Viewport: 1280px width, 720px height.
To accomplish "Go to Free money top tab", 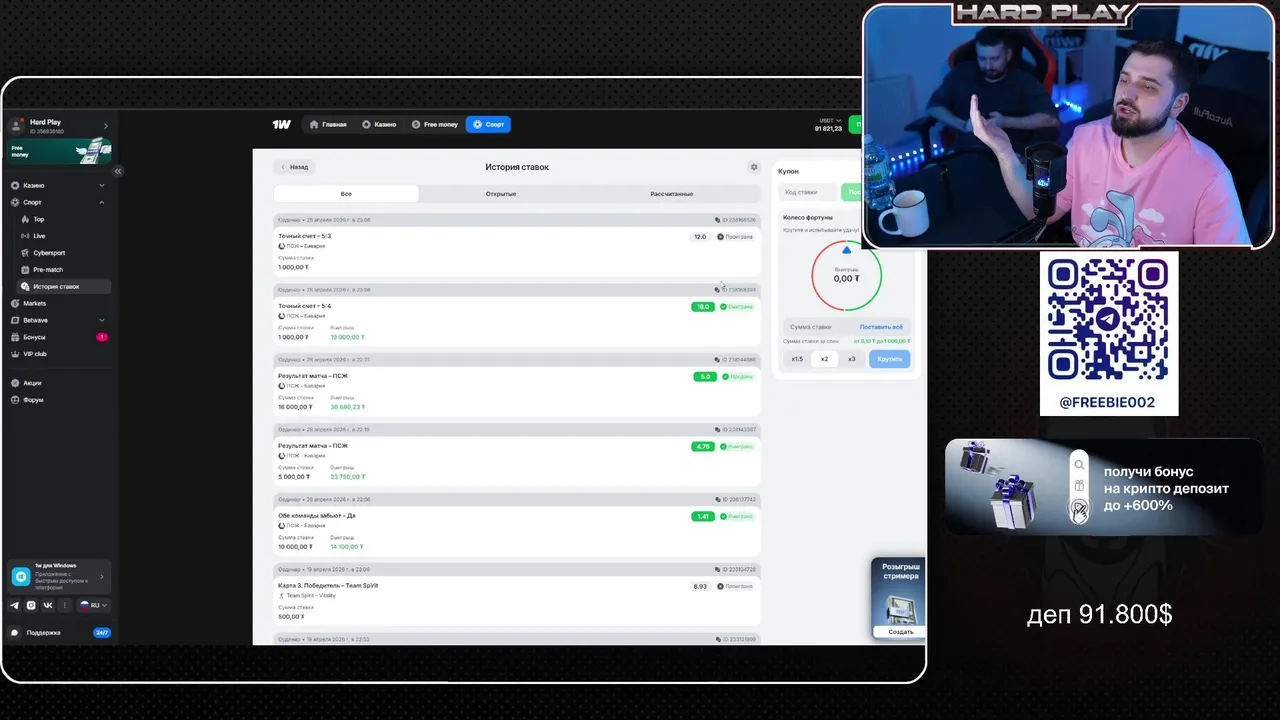I will click(x=435, y=124).
